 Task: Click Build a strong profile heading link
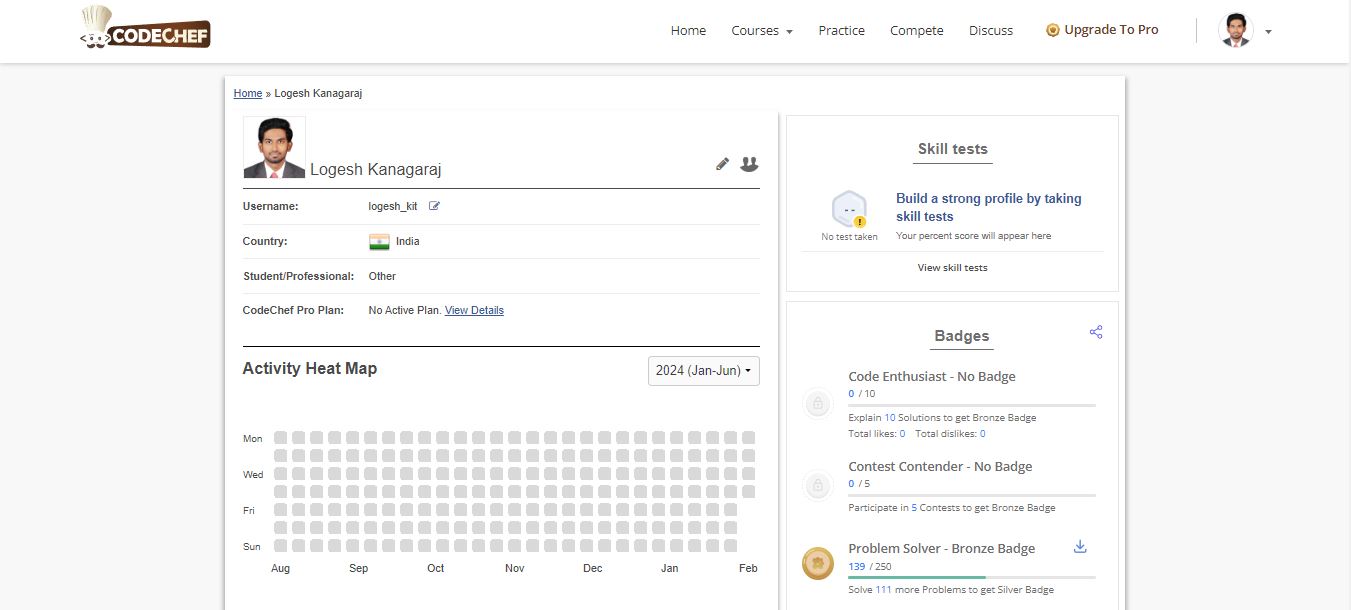pos(989,207)
